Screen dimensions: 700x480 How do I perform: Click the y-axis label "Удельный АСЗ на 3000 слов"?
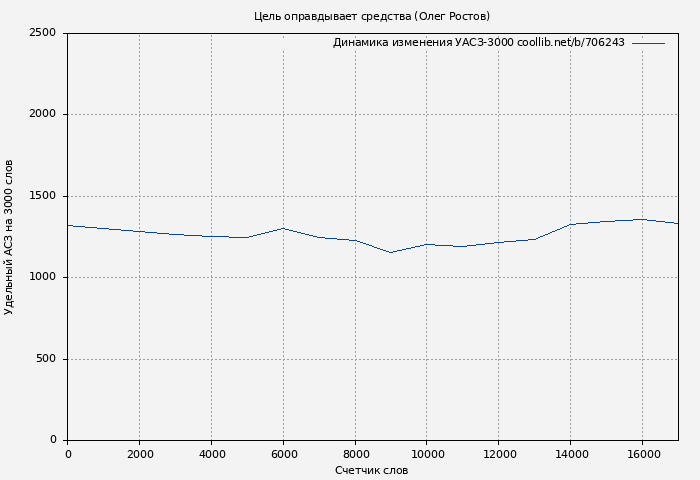[x=9, y=237]
